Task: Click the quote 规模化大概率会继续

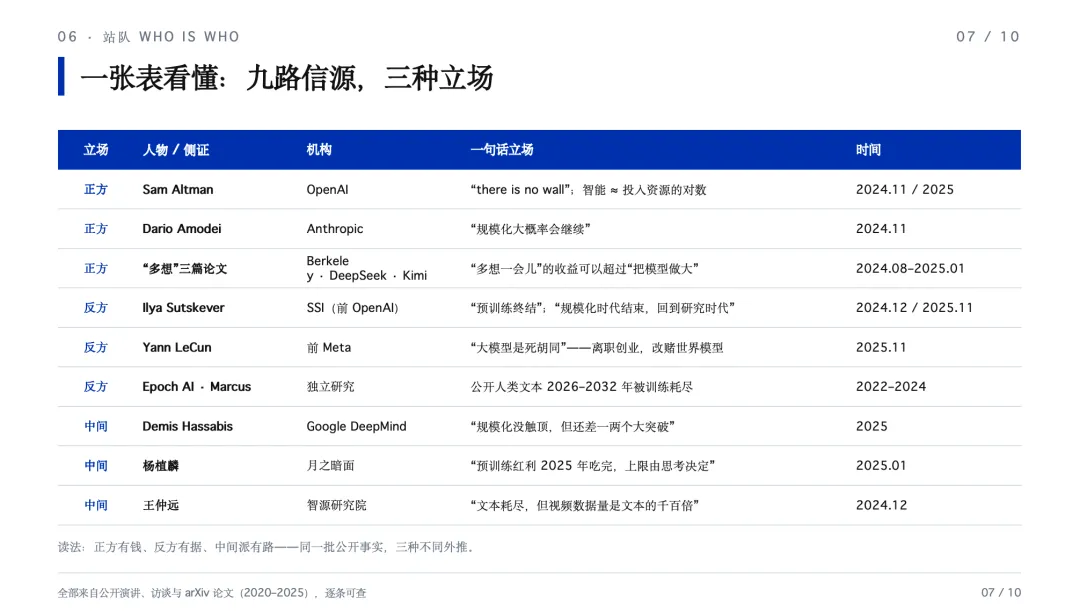Action: 530,229
